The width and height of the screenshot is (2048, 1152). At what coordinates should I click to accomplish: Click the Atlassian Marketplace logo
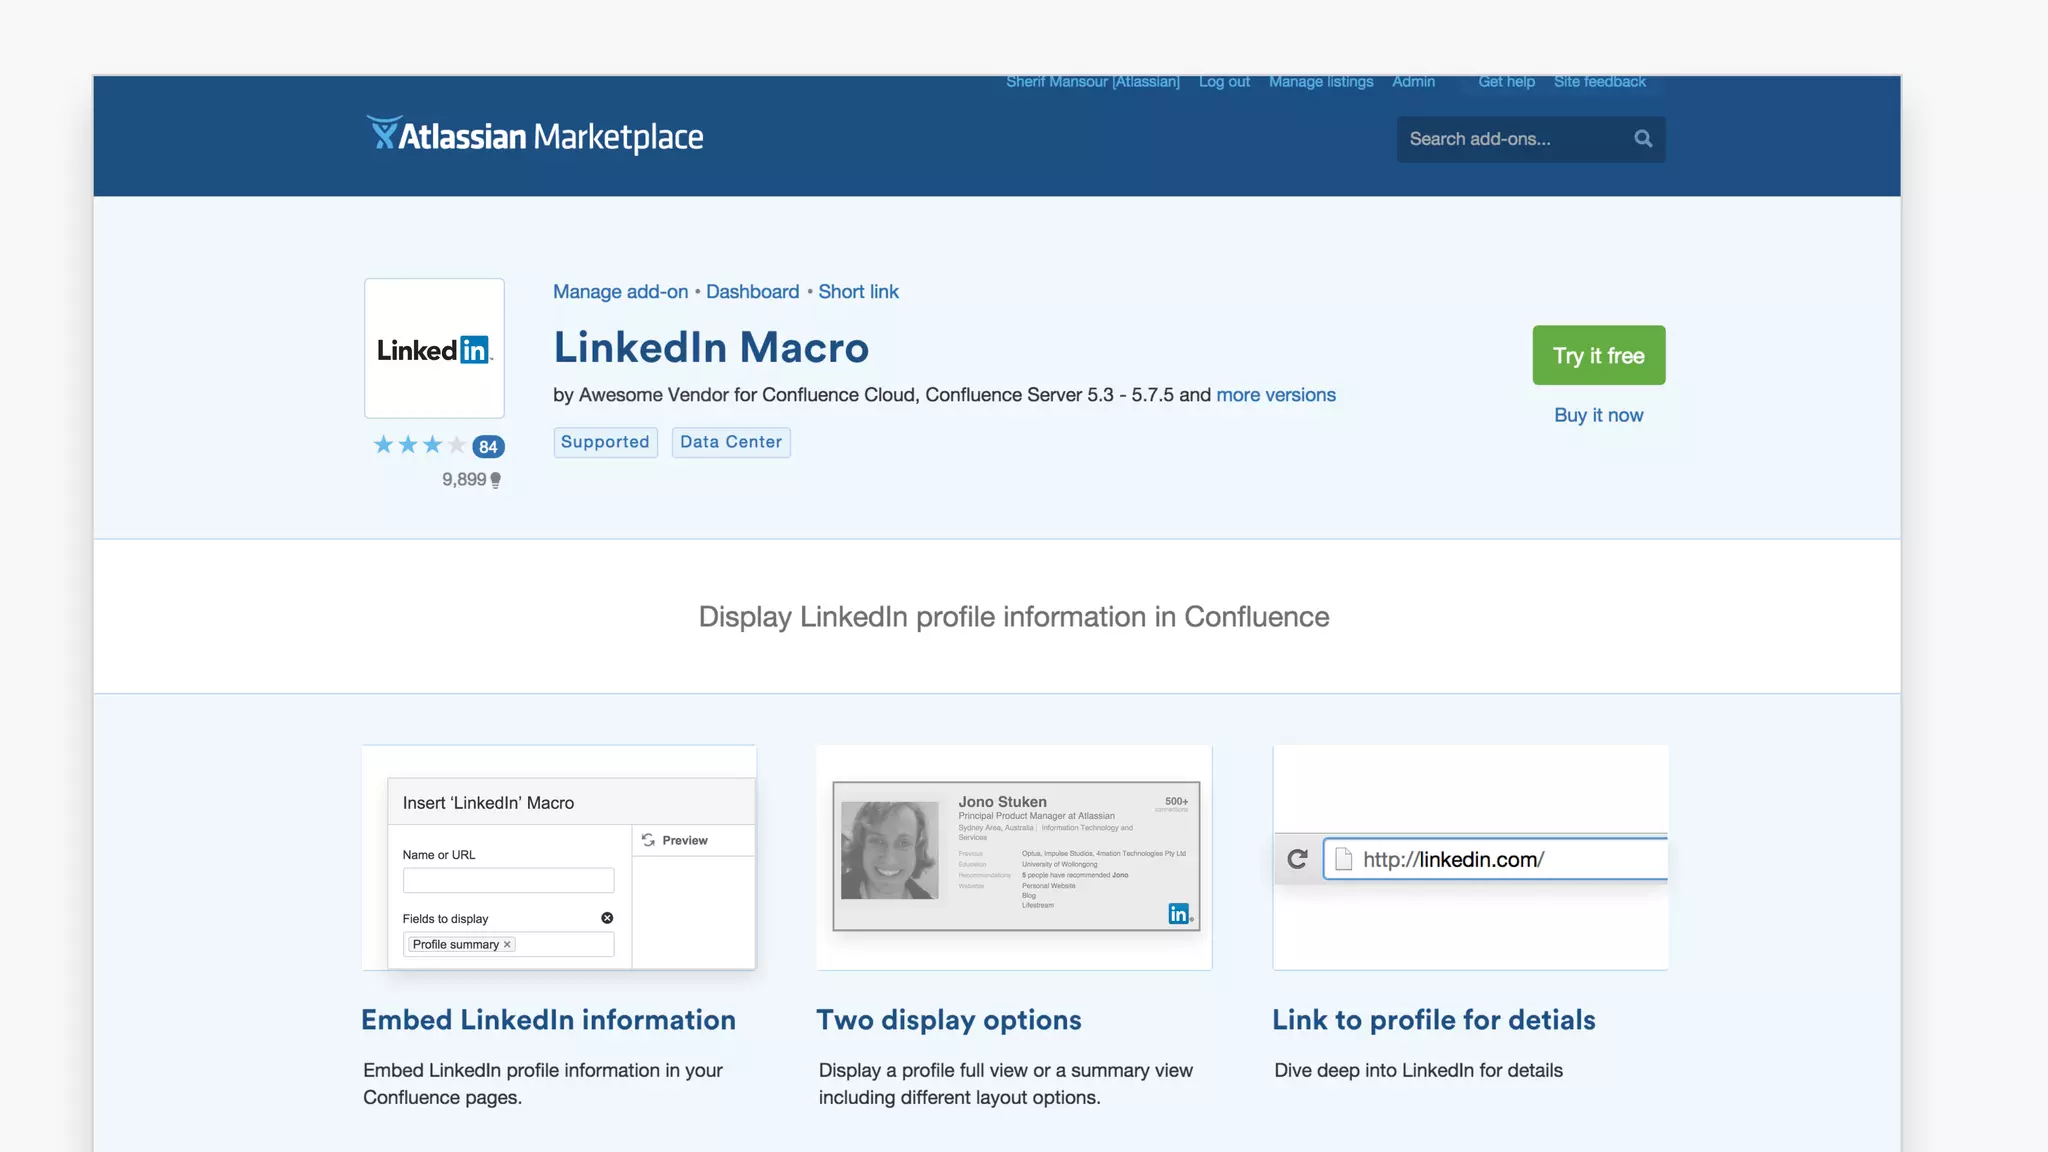tap(535, 136)
